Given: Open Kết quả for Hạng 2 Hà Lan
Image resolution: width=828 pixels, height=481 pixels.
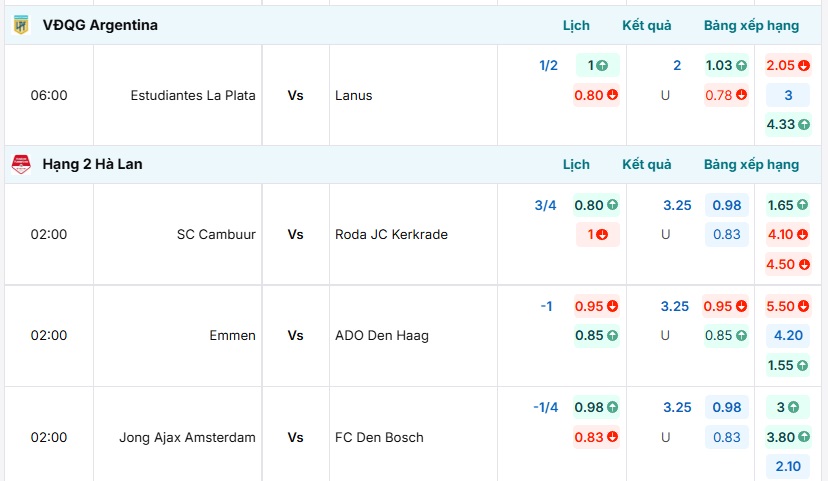Looking at the screenshot, I should pos(647,164).
